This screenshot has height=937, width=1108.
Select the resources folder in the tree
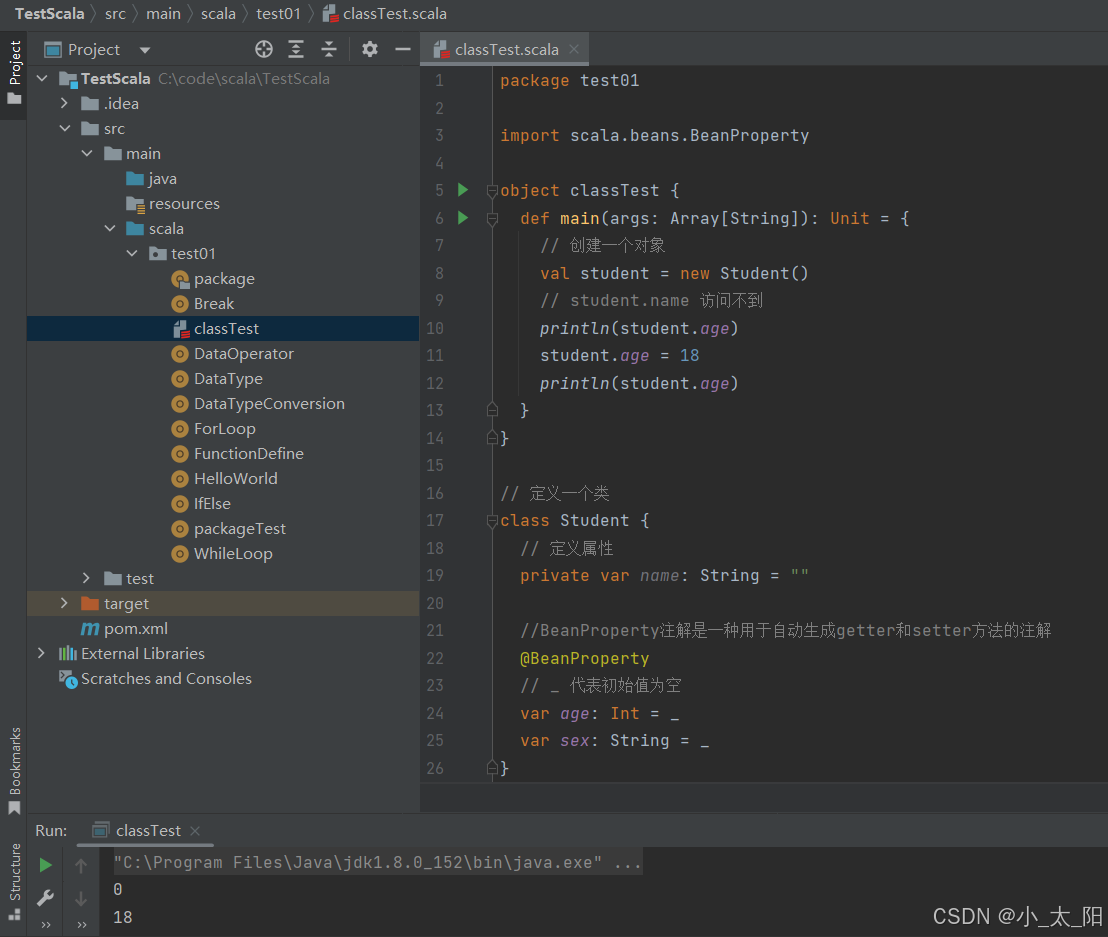(x=173, y=204)
